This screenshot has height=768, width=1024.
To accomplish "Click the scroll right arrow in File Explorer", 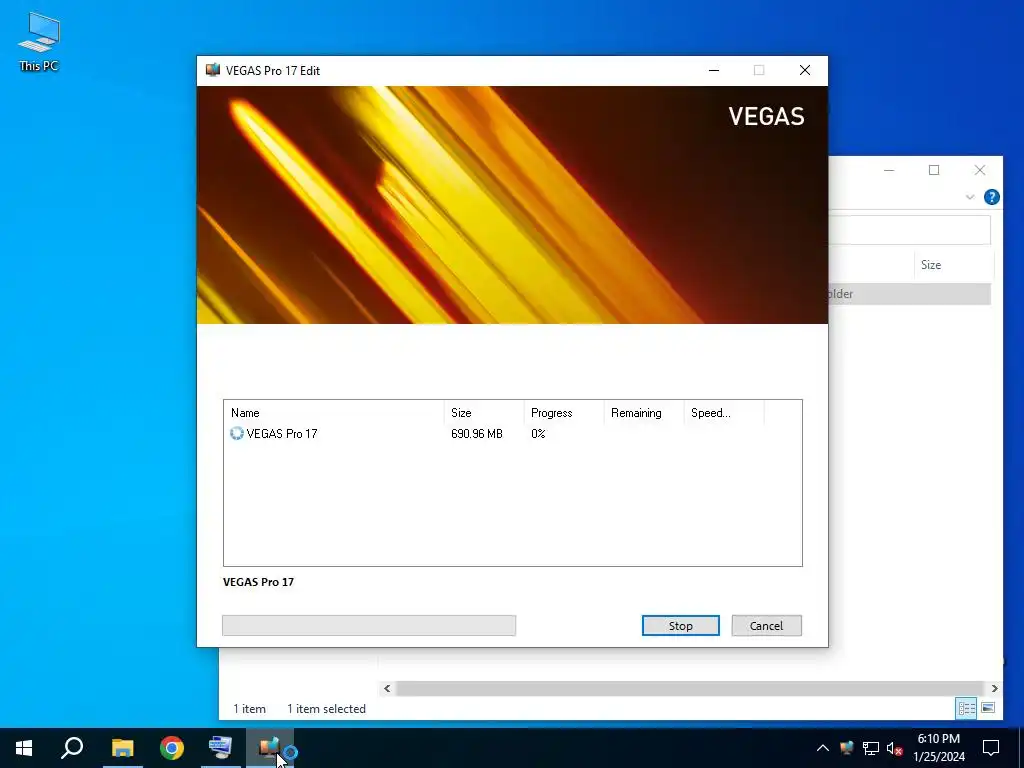I will (x=994, y=688).
